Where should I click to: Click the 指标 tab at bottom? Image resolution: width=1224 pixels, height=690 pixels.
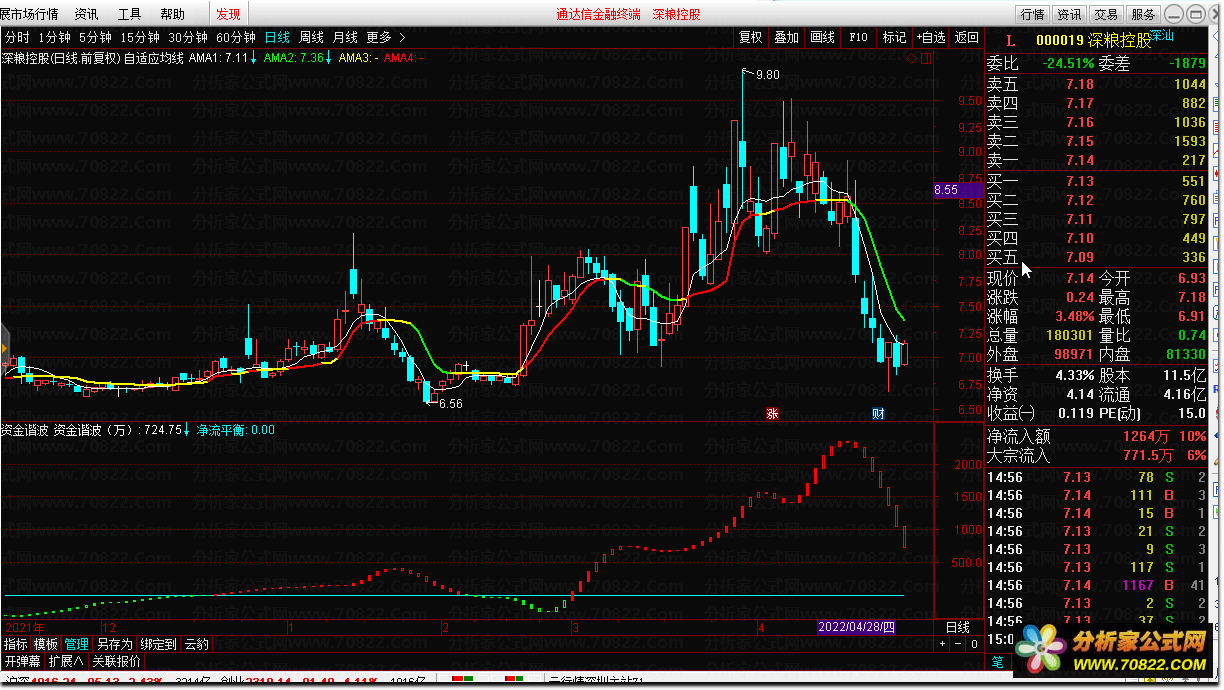pyautogui.click(x=15, y=644)
